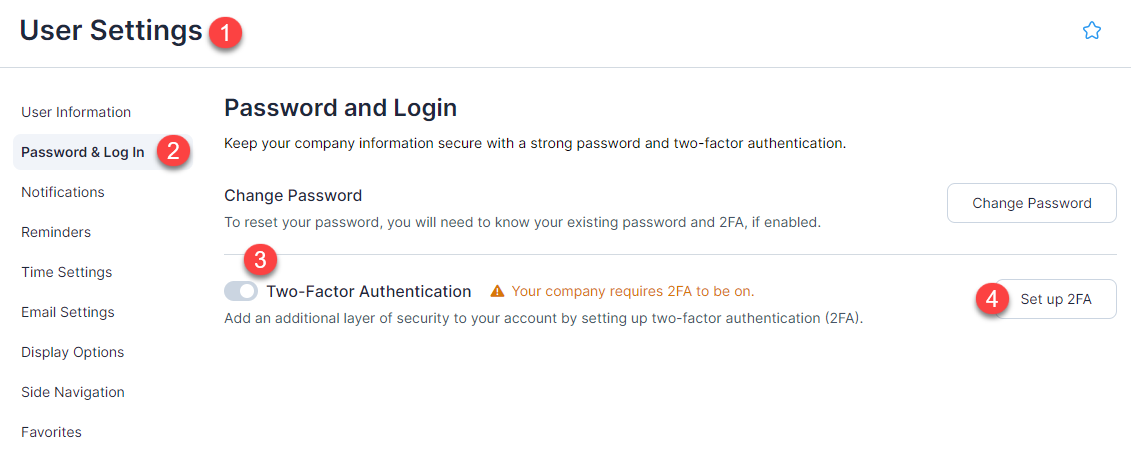The width and height of the screenshot is (1131, 464).
Task: Open Favorites in the sidebar
Action: [51, 432]
